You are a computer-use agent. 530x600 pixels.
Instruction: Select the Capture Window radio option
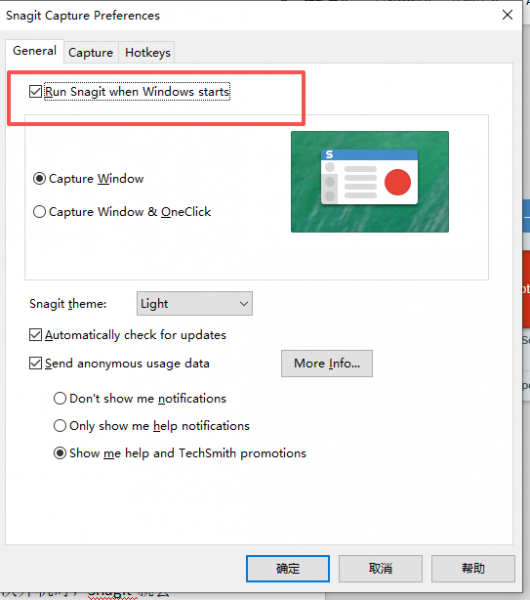click(39, 179)
